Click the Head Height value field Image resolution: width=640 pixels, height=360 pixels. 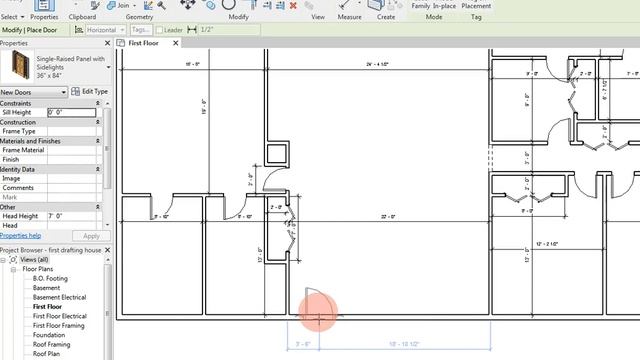click(71, 216)
